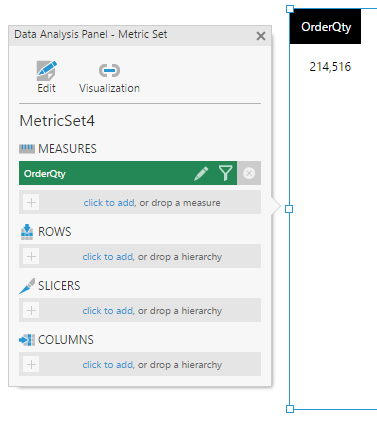Click the plus icon under Measures
377x421 pixels.
click(31, 202)
